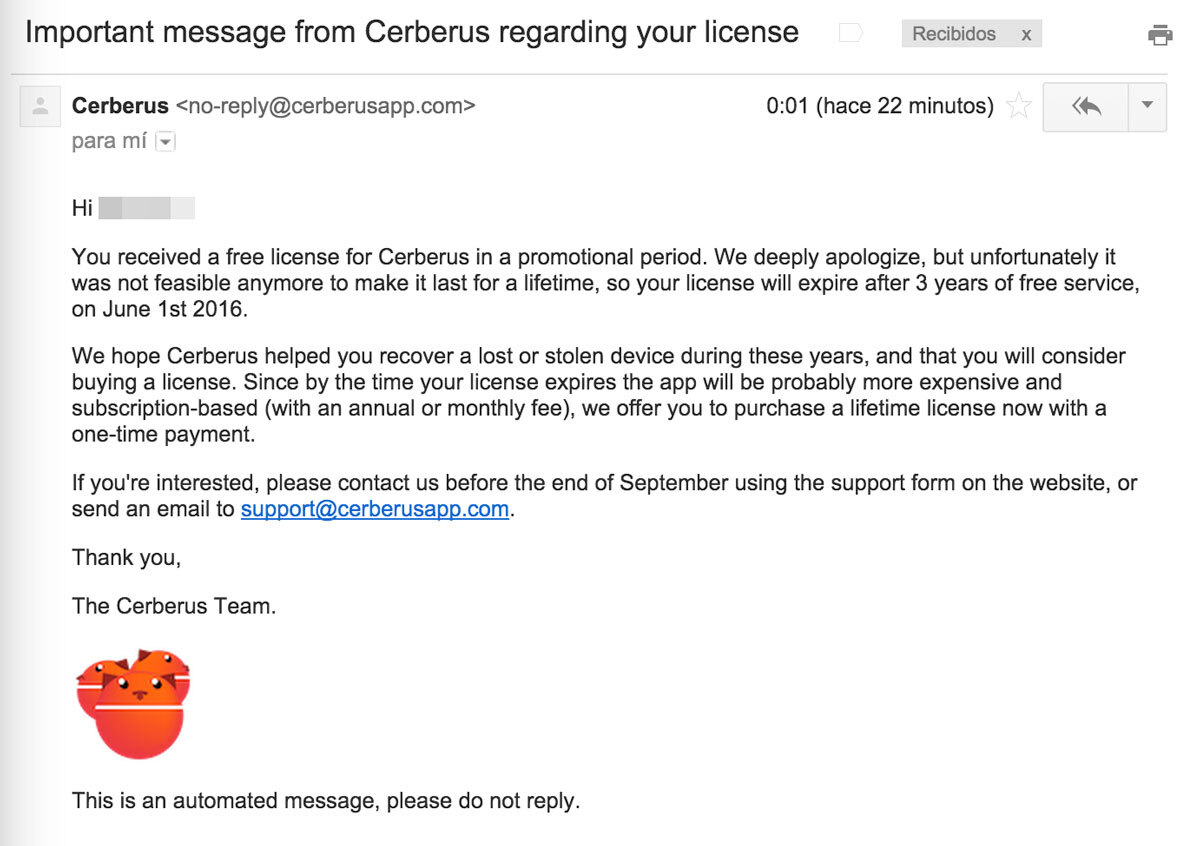Click the no-reply@cerberusapp.com sender address
This screenshot has width=1200, height=846.
[325, 106]
